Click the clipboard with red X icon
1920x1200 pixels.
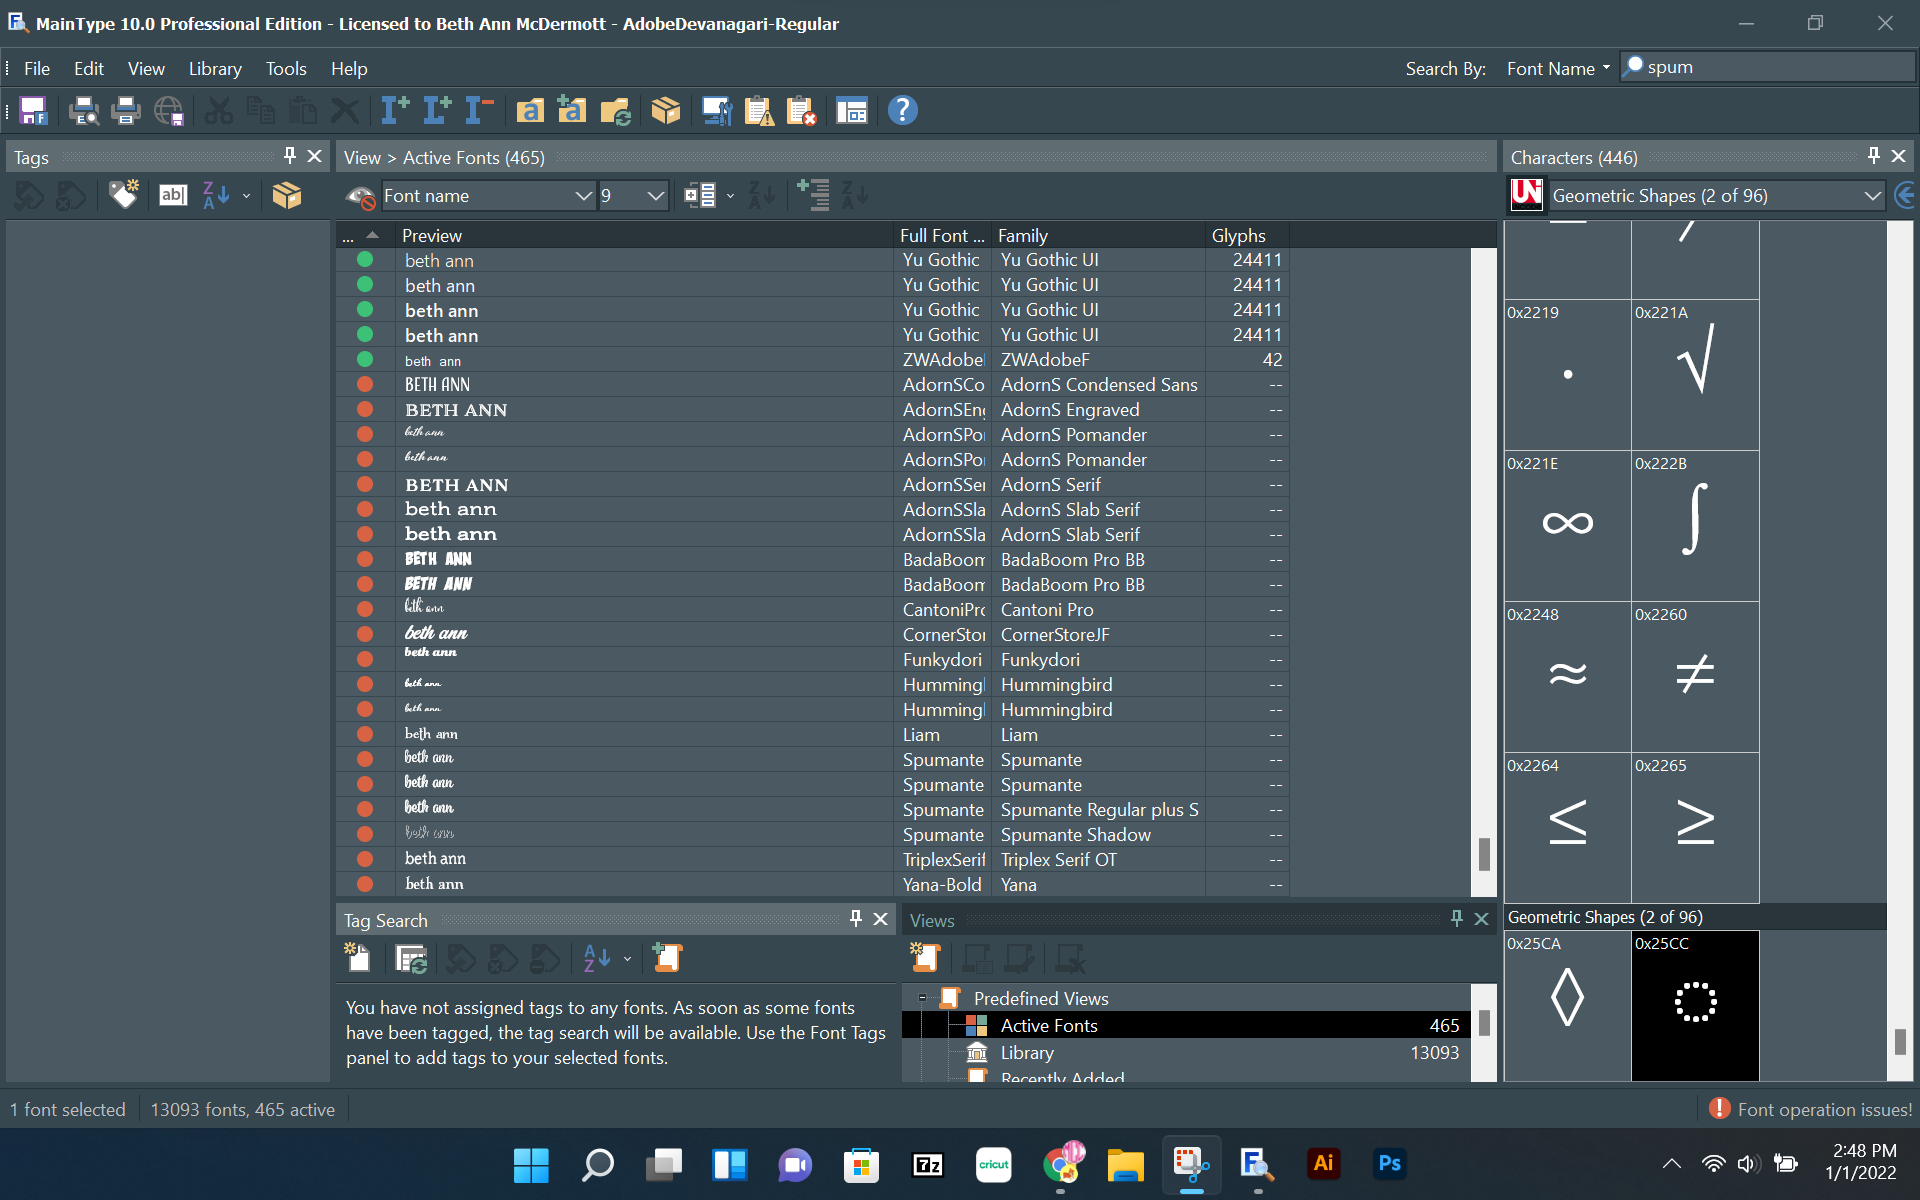pyautogui.click(x=801, y=110)
